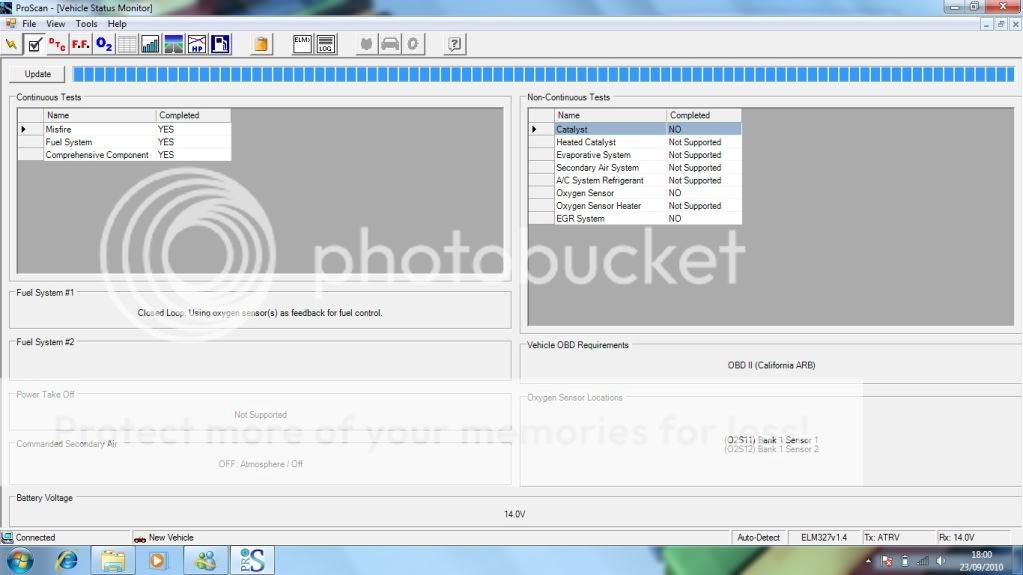Open the F.F. freeze frame tool

(81, 44)
